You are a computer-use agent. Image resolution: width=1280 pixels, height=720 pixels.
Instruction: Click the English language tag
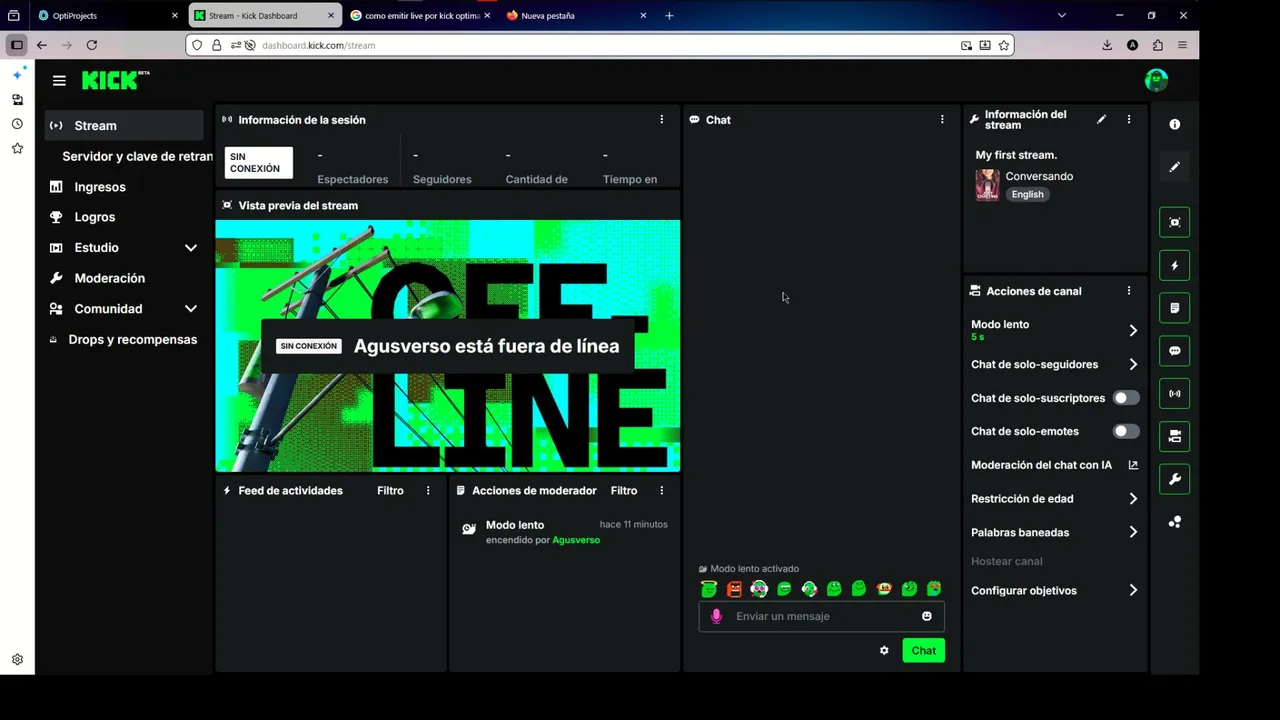click(x=1027, y=194)
